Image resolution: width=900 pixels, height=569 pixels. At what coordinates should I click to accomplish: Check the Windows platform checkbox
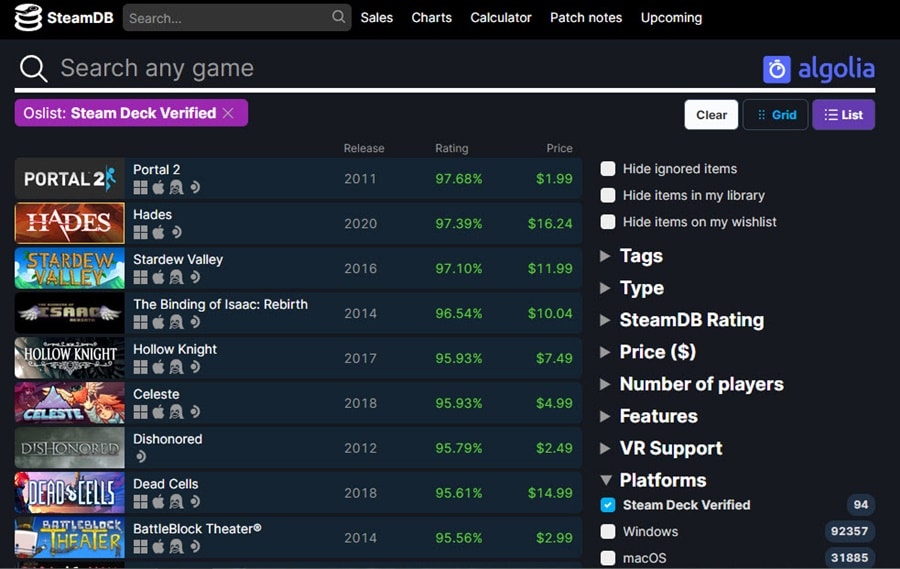click(608, 531)
